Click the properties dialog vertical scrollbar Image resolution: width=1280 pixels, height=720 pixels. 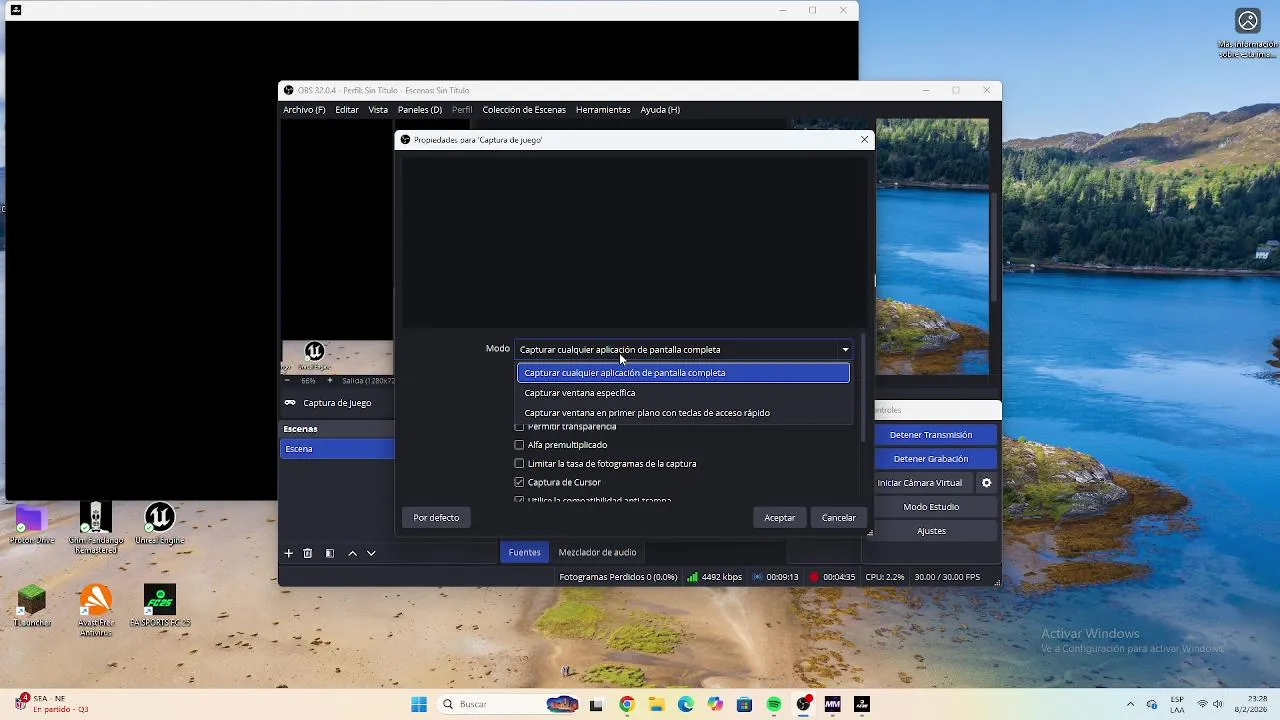click(x=863, y=390)
